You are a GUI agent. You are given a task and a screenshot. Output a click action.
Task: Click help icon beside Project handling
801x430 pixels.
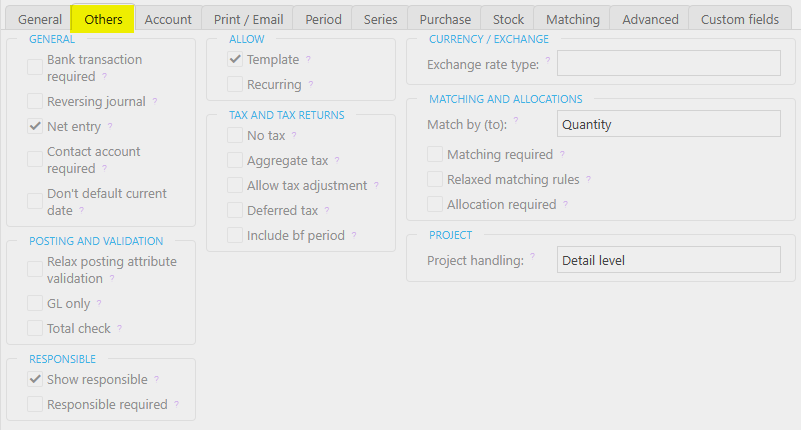pyautogui.click(x=533, y=258)
